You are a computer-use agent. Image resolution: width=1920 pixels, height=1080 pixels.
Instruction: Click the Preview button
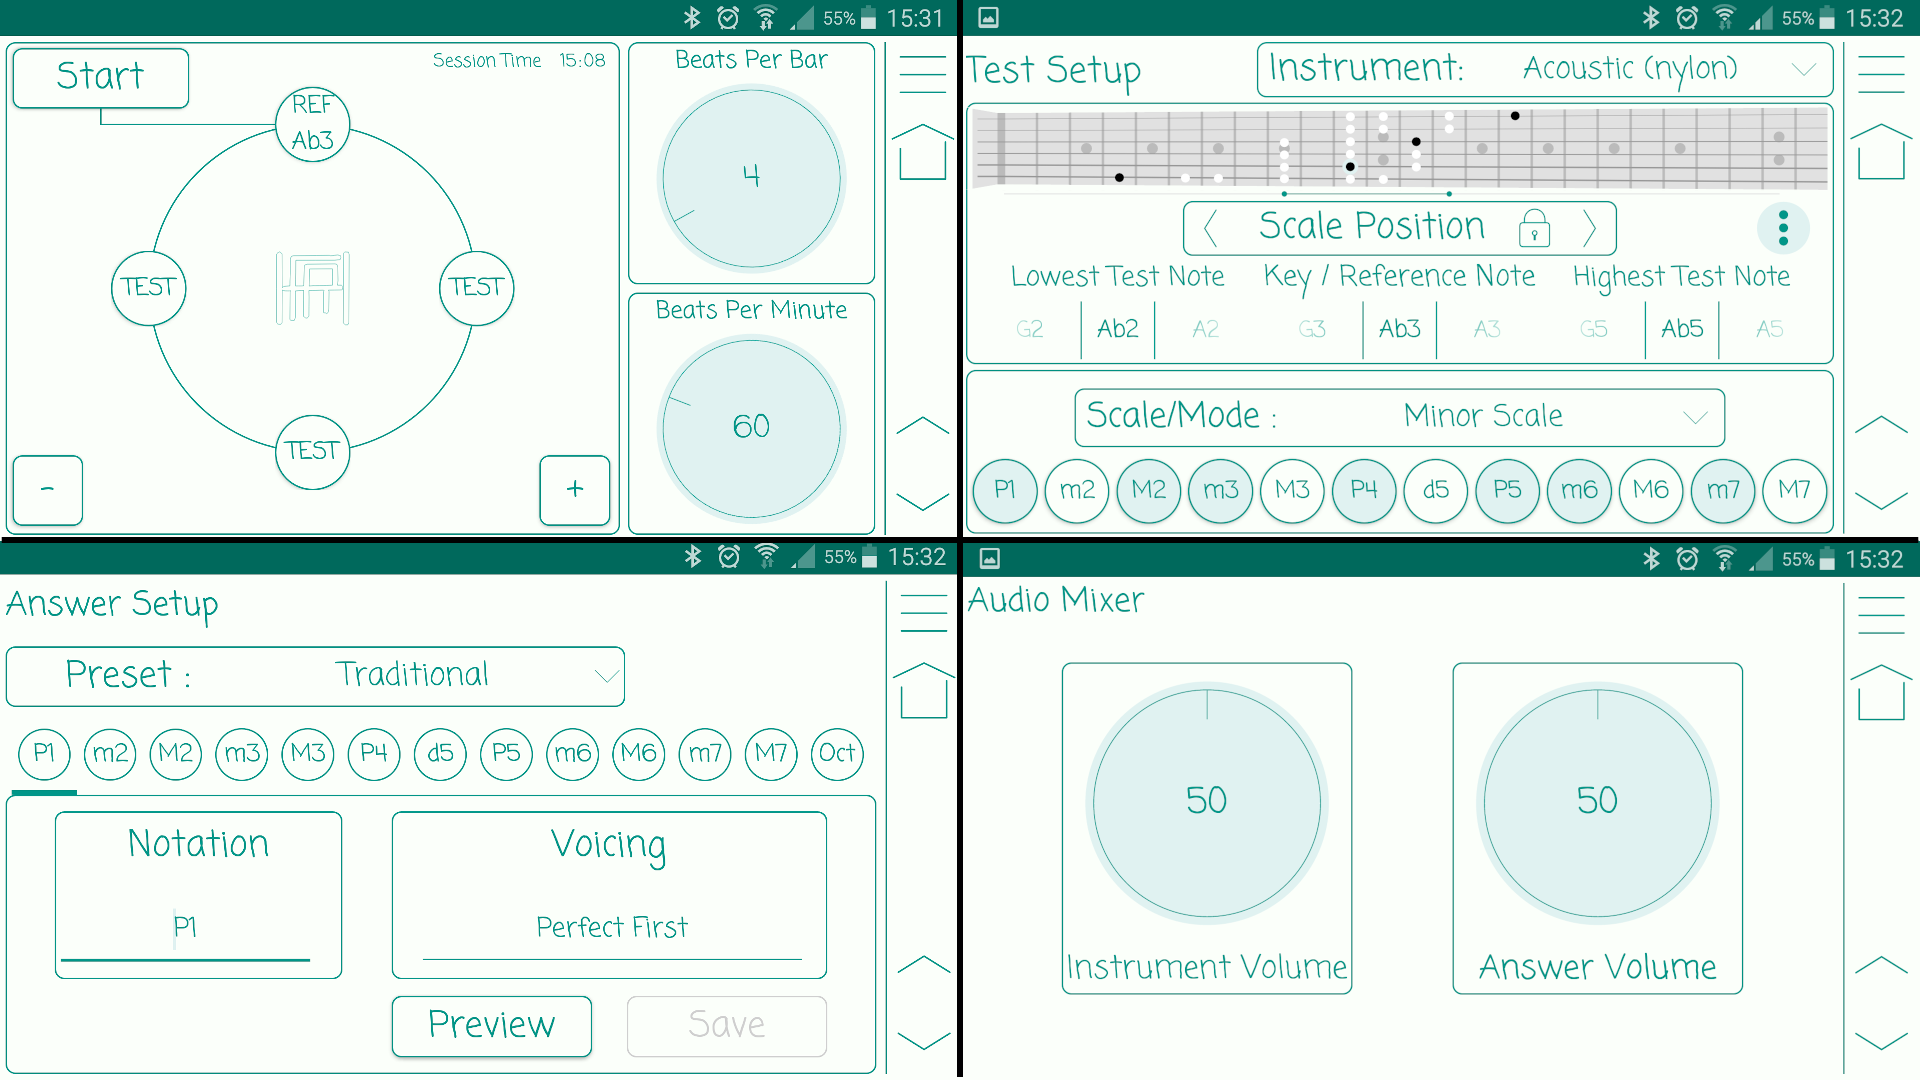491,1025
